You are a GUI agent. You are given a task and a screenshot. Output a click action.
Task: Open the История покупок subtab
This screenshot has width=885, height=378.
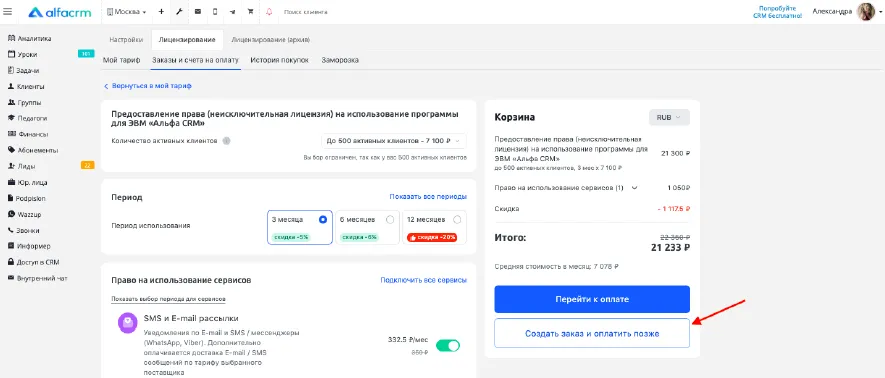[279, 60]
